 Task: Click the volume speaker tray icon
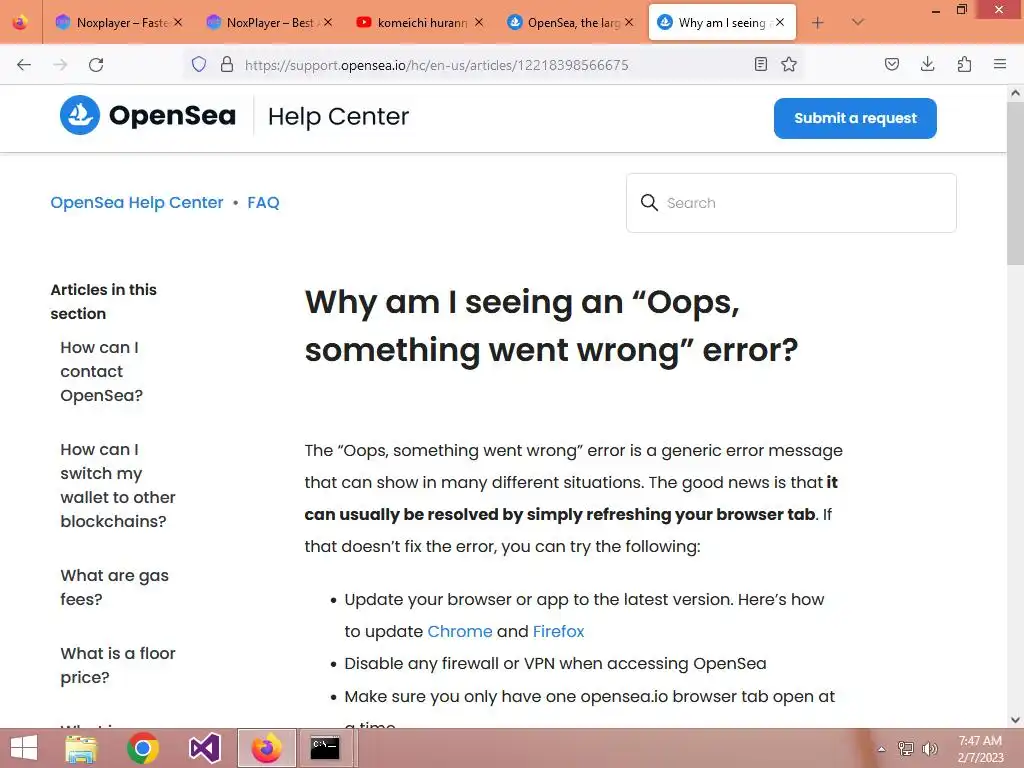(930, 748)
